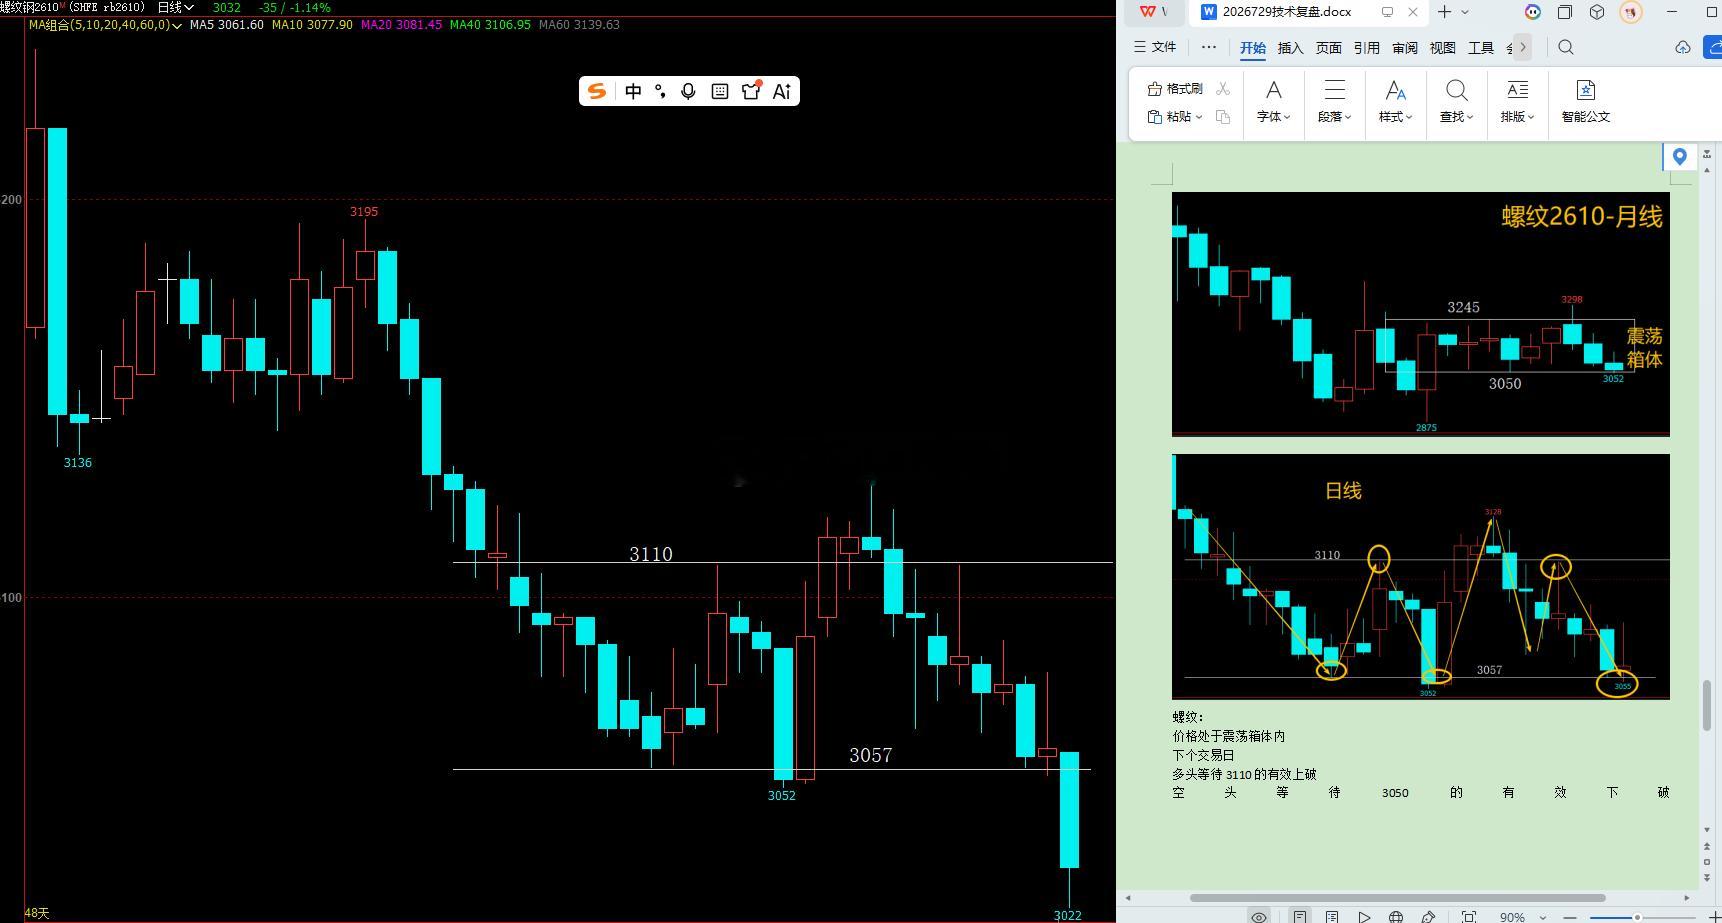
Task: Click the microphone voice input icon
Action: point(688,91)
